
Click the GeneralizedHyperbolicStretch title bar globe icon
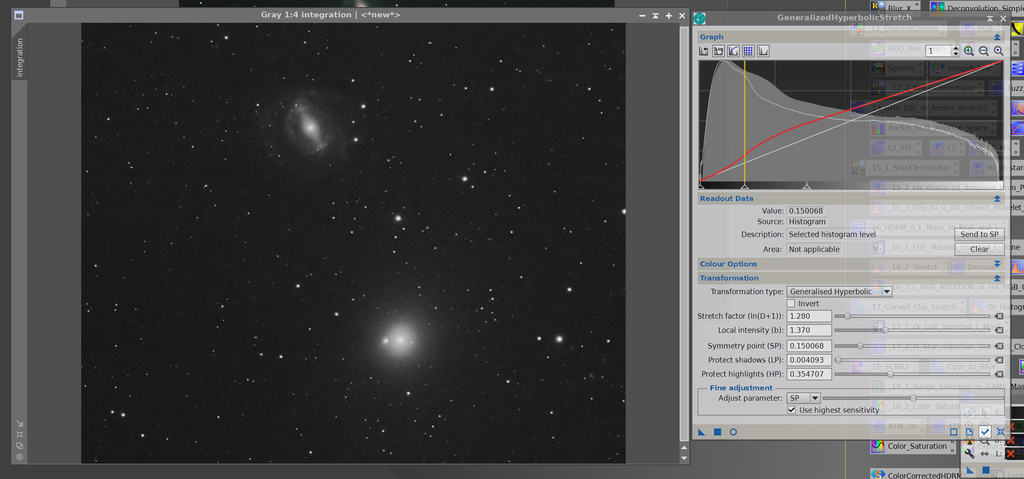click(699, 18)
